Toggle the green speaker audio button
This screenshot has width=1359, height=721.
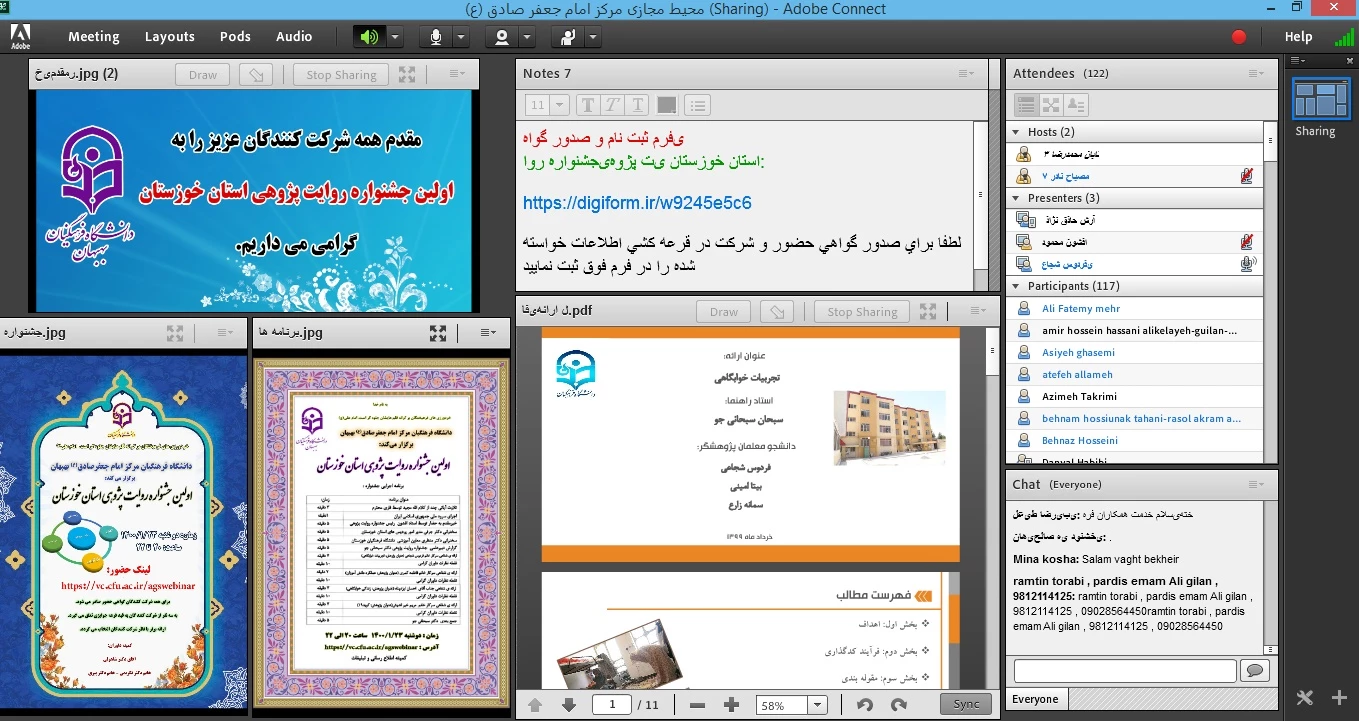point(369,37)
